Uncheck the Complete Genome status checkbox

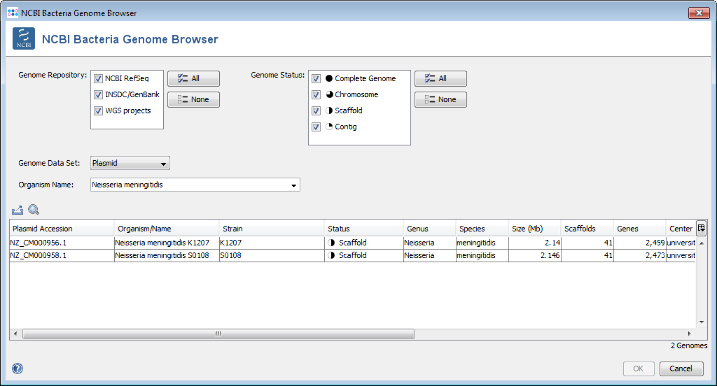click(316, 79)
